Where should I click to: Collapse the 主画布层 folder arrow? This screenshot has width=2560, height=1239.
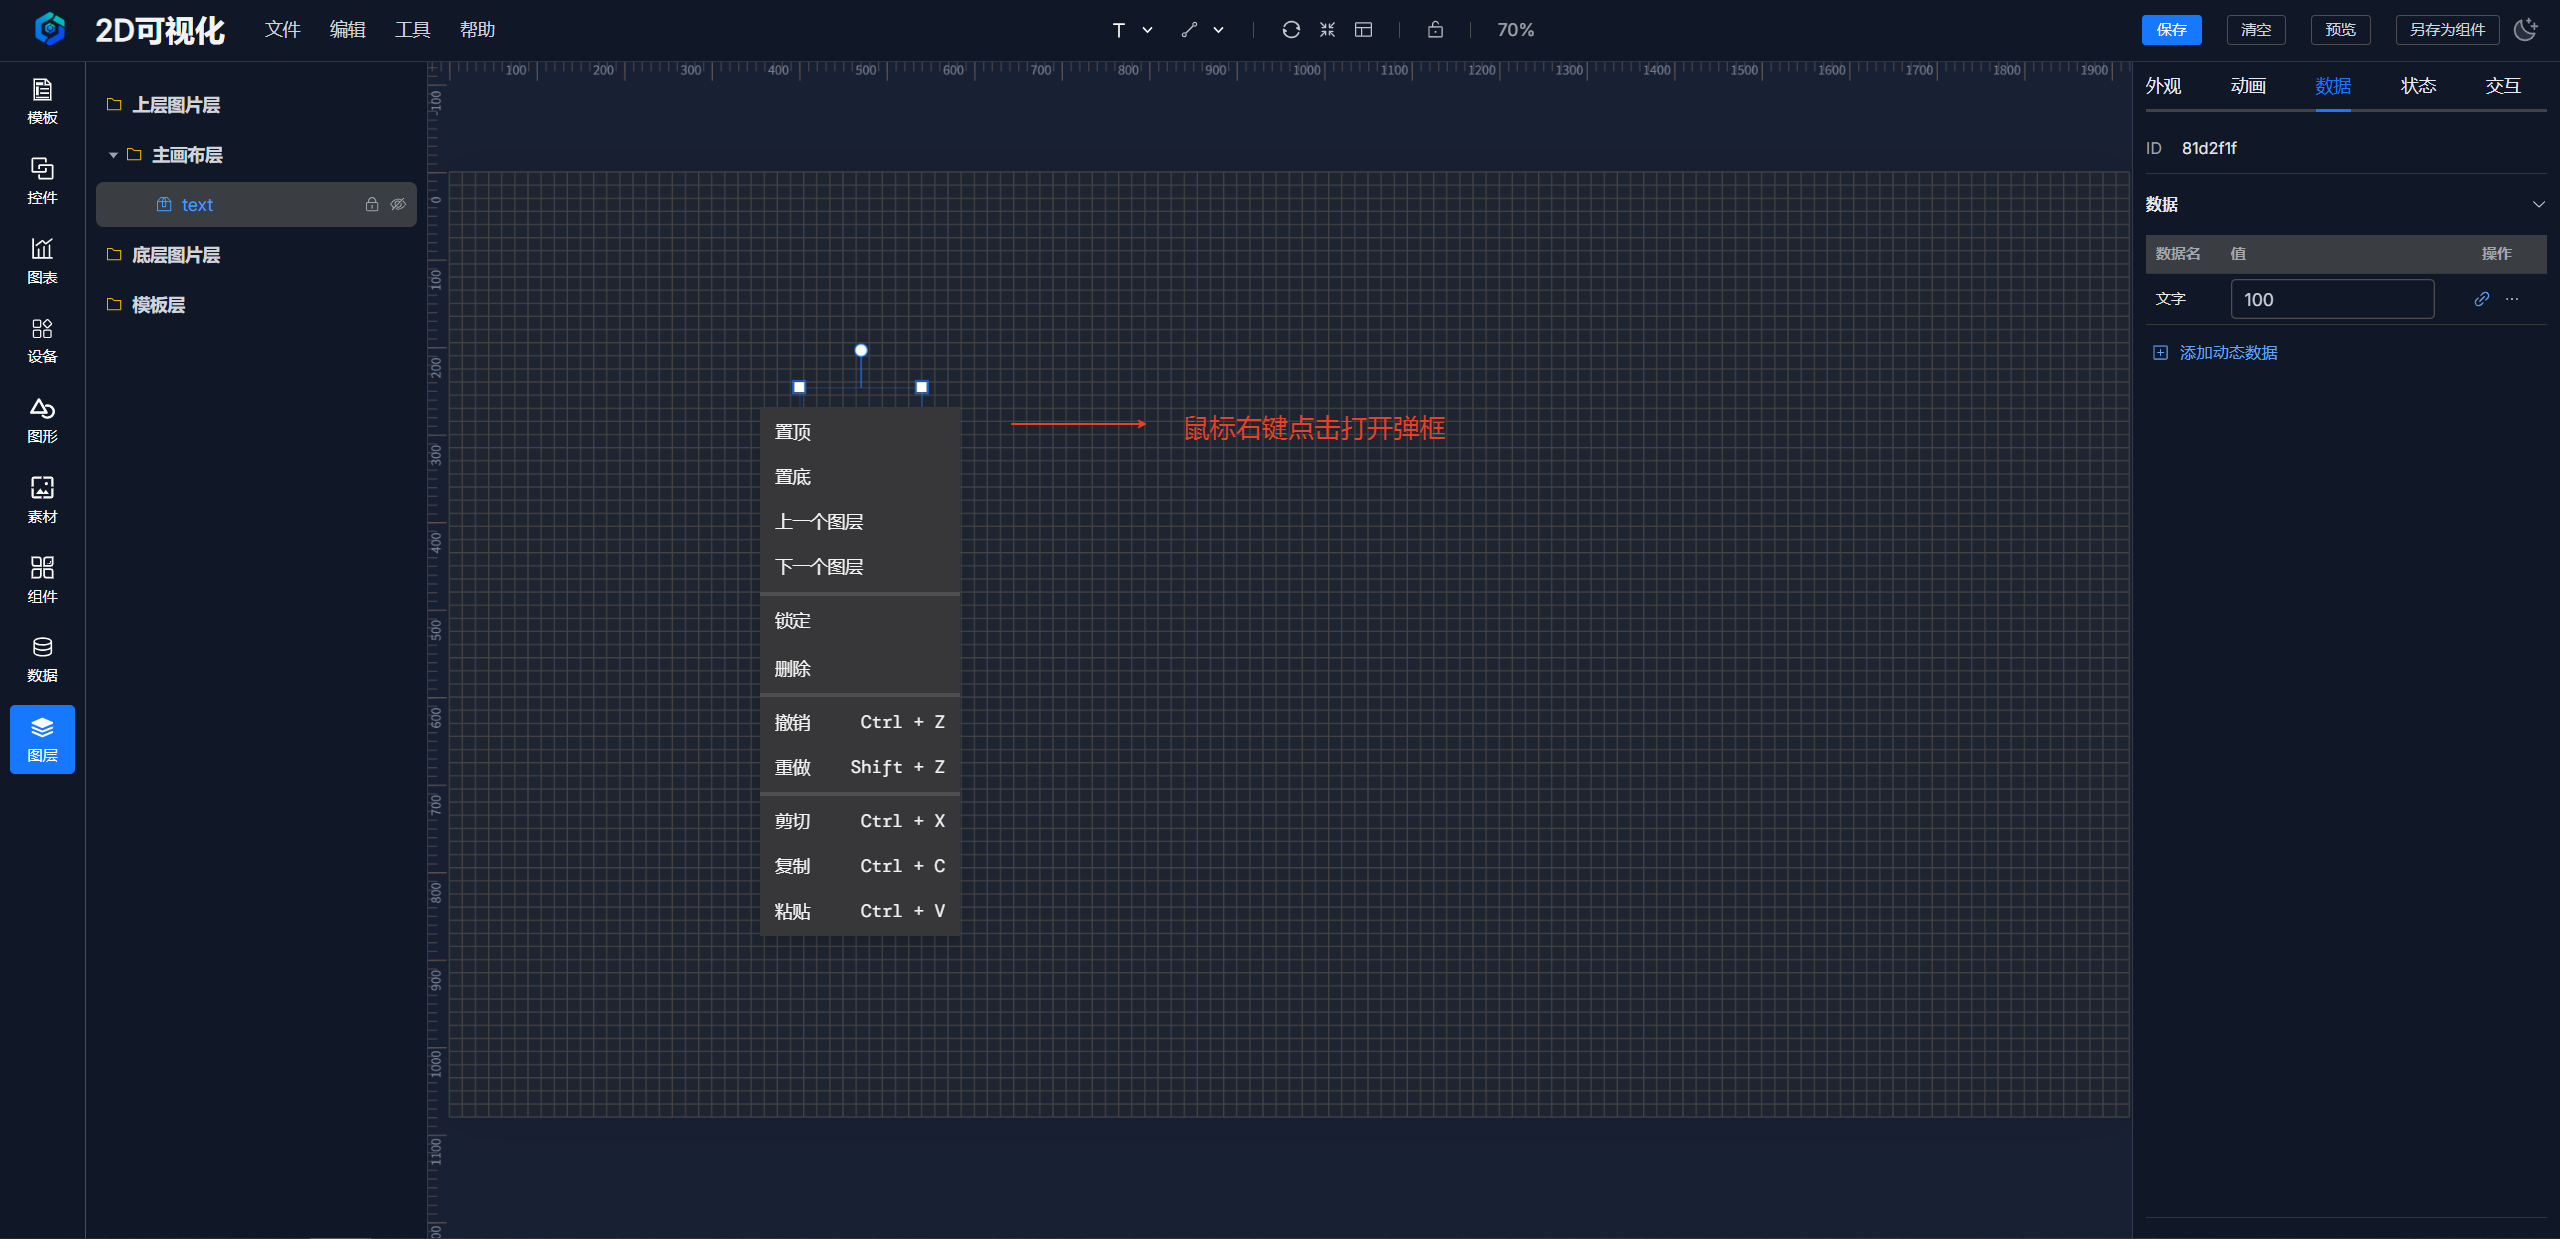coord(113,155)
